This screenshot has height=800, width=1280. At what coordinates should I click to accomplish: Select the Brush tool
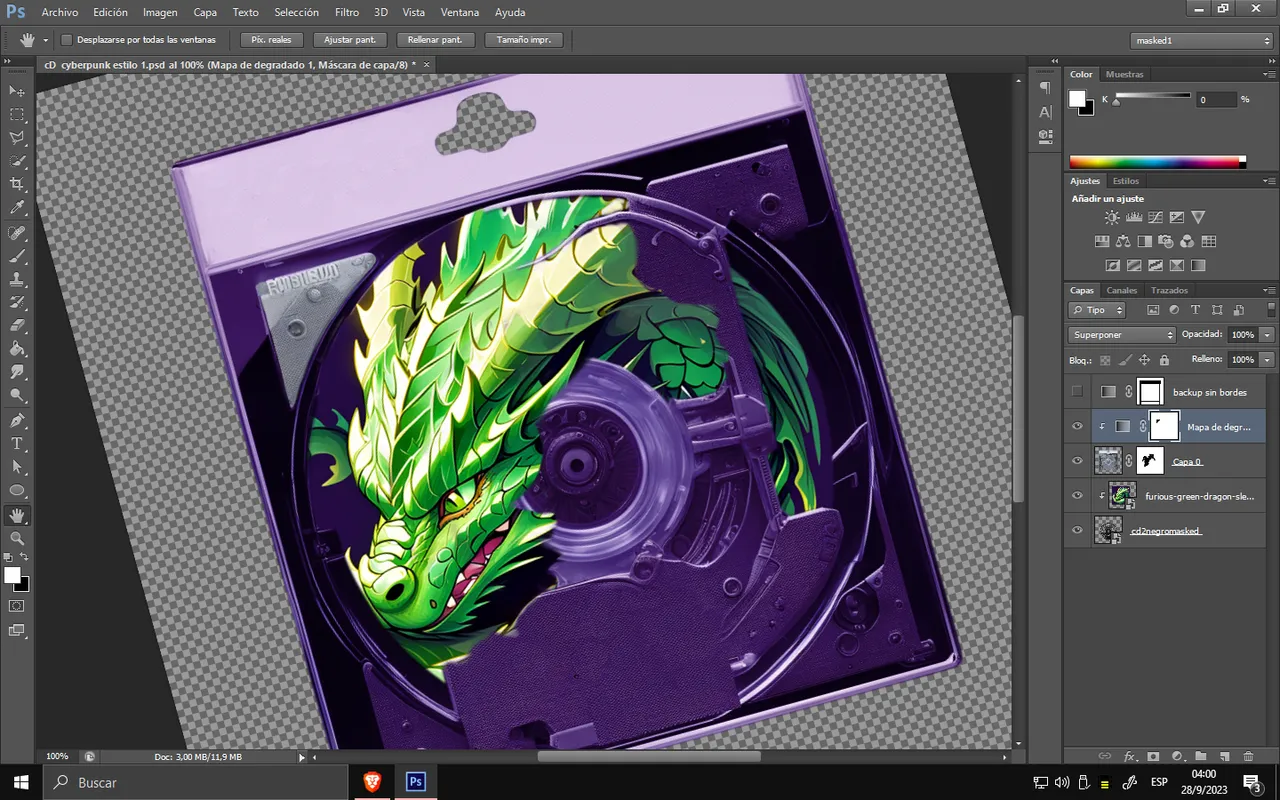tap(17, 256)
